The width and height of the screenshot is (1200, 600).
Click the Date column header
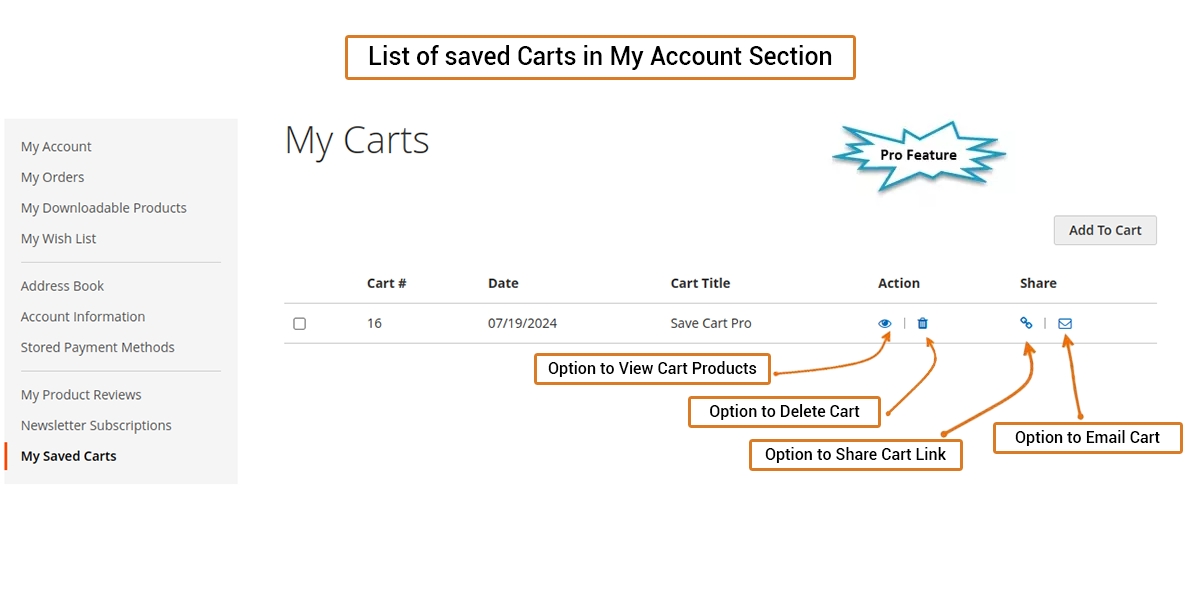pyautogui.click(x=503, y=283)
